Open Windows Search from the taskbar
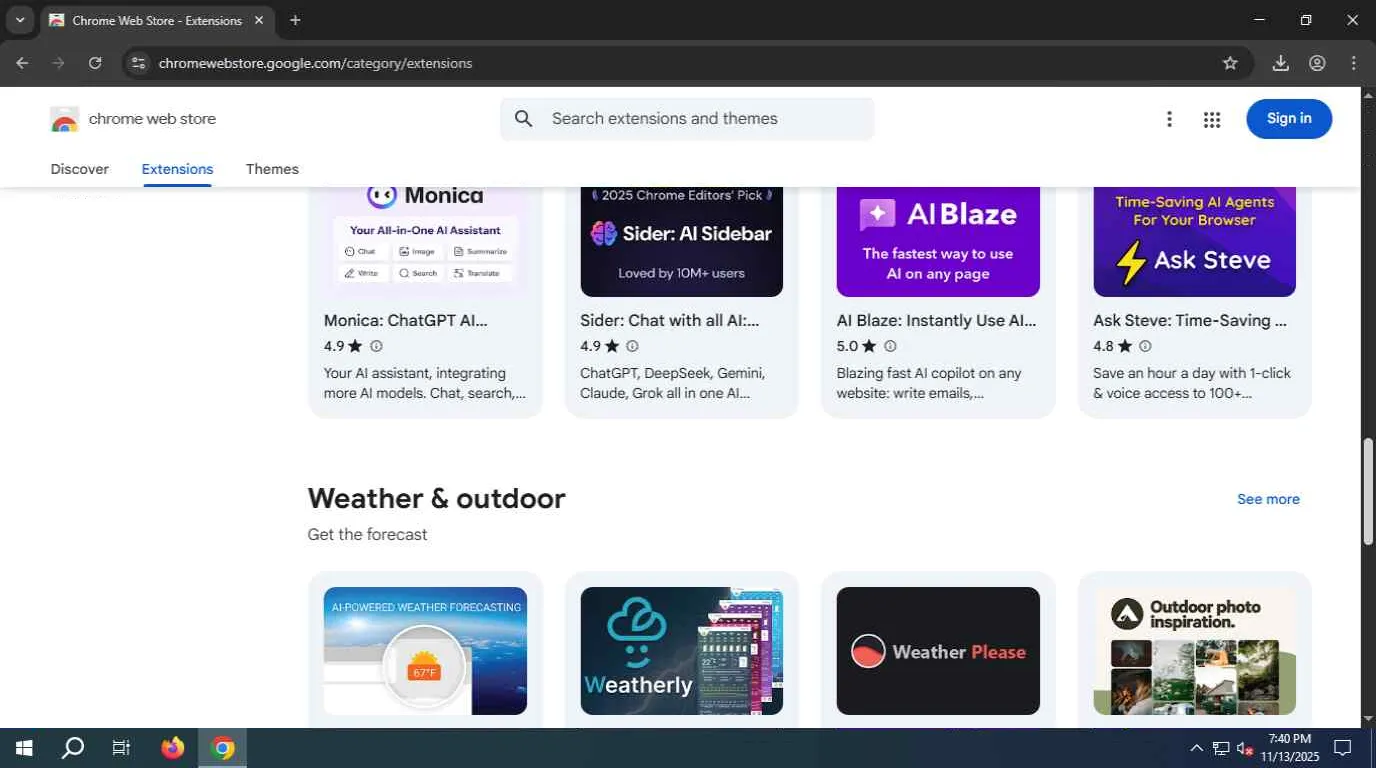The image size is (1376, 768). click(73, 748)
